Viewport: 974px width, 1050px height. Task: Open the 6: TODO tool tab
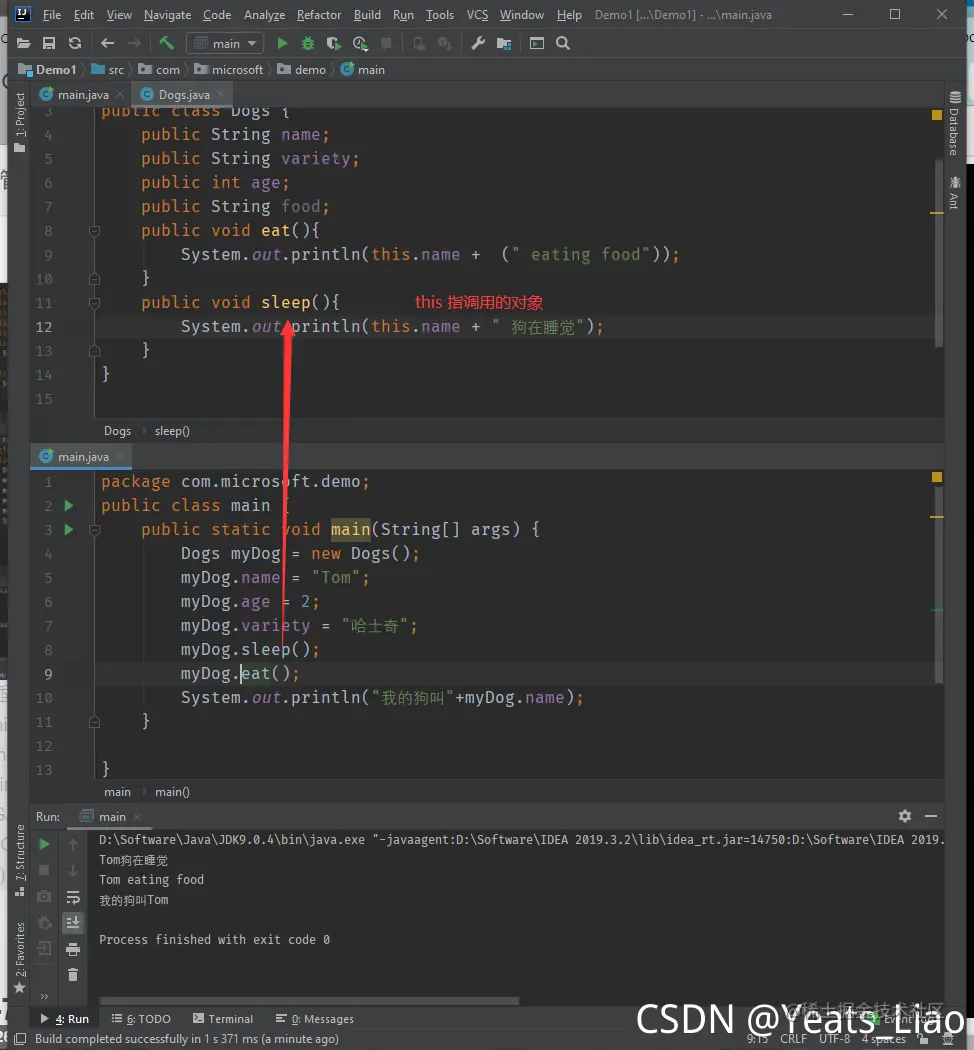point(141,1019)
